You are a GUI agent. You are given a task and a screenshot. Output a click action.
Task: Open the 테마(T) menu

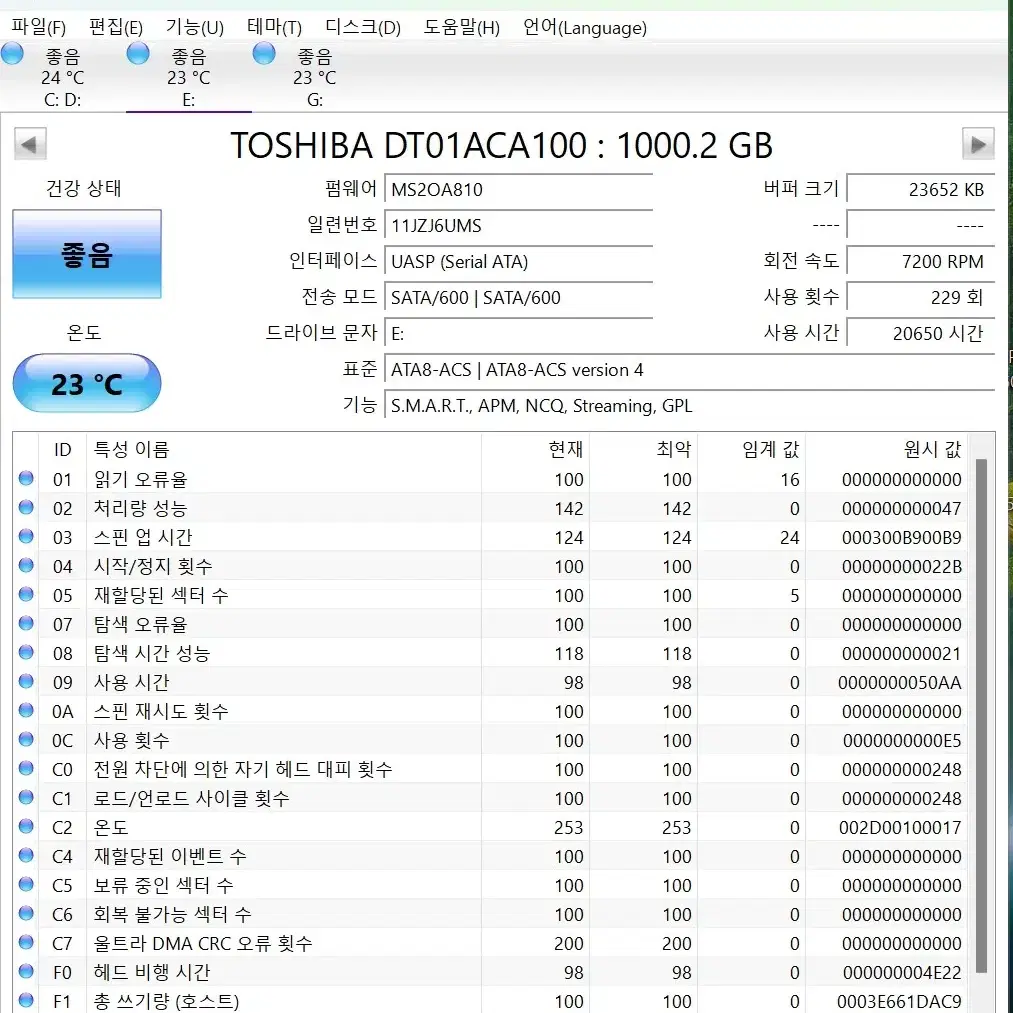[274, 27]
